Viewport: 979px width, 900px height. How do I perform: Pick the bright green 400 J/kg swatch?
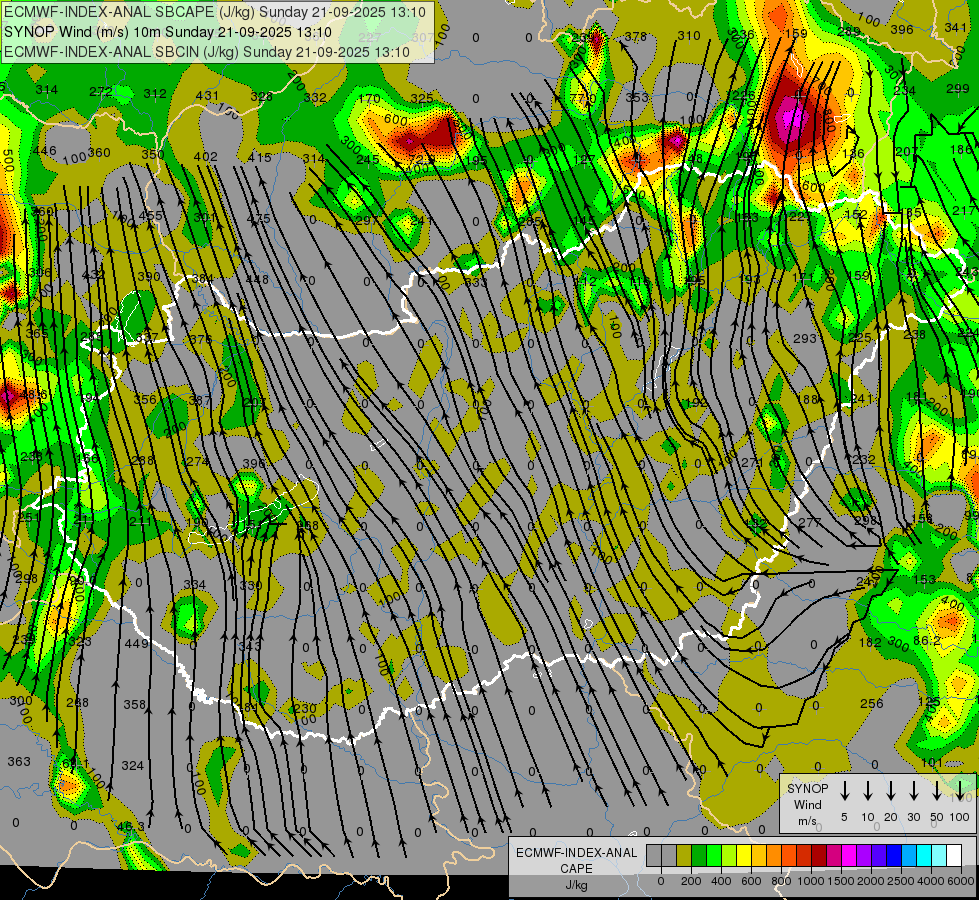(x=714, y=855)
